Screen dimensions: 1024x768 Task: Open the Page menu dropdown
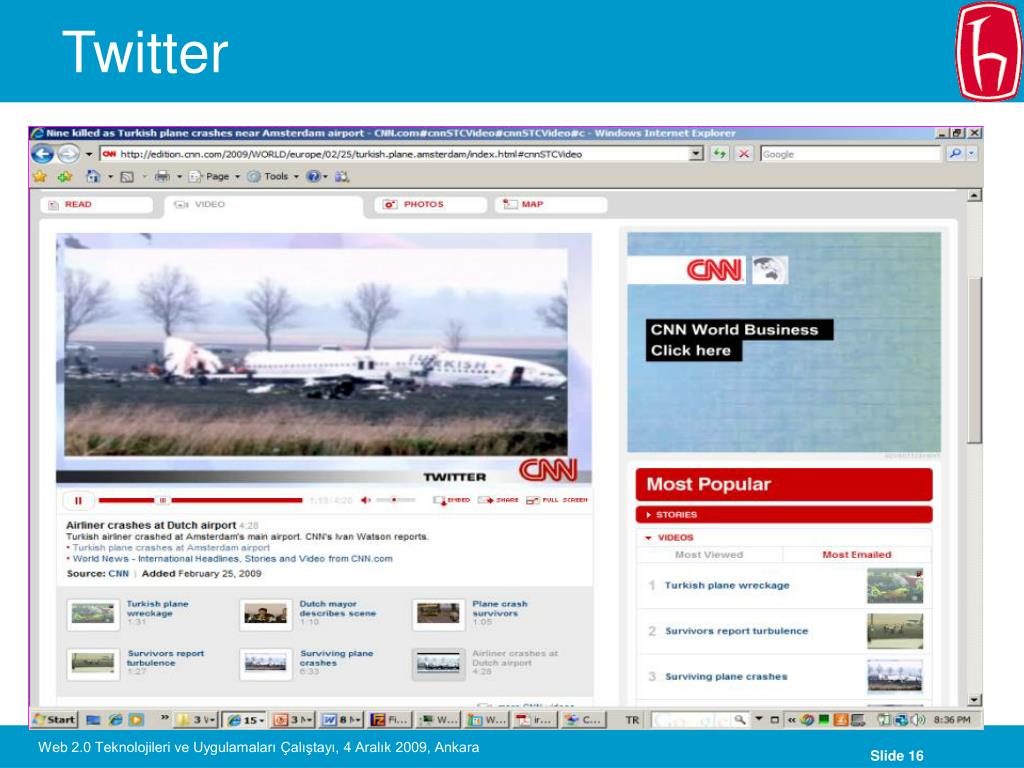215,176
